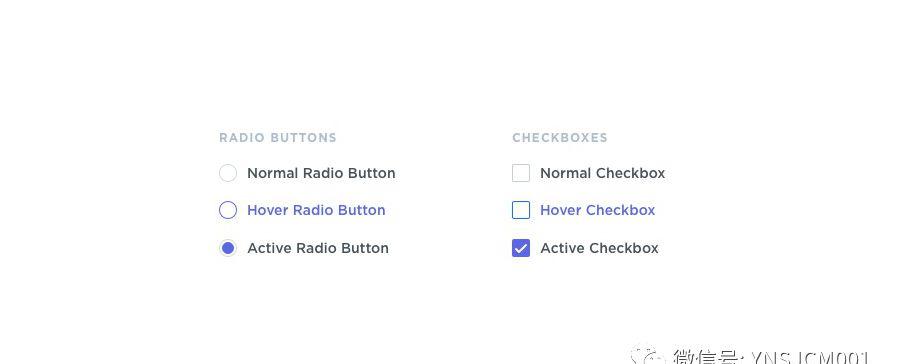This screenshot has height=364, width=900.
Task: Uncheck the Active Checkbox box
Action: click(521, 248)
